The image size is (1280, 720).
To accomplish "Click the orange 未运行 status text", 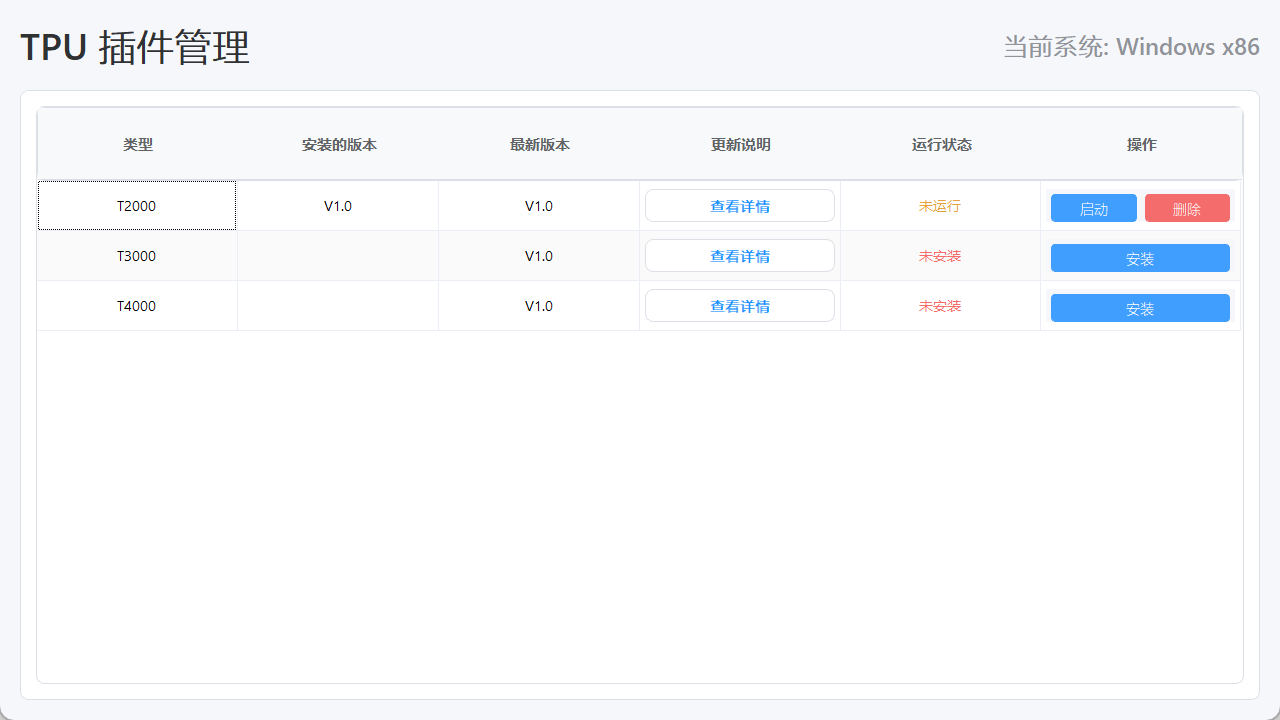I will (940, 206).
